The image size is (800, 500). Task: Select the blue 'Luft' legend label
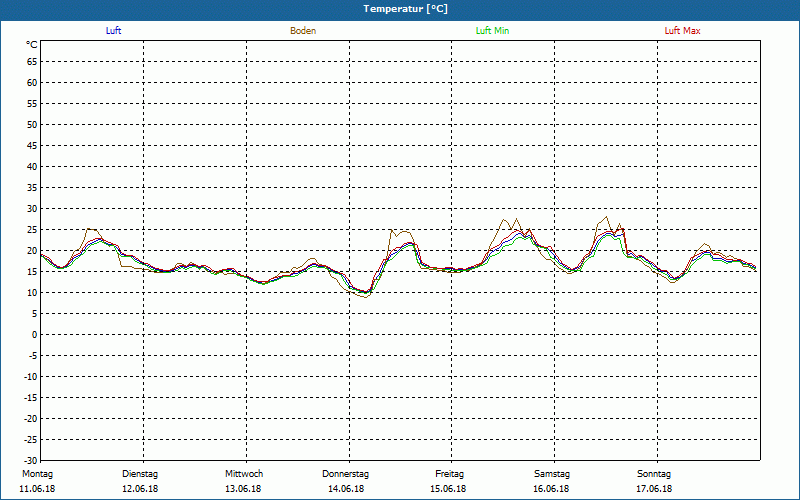click(113, 31)
